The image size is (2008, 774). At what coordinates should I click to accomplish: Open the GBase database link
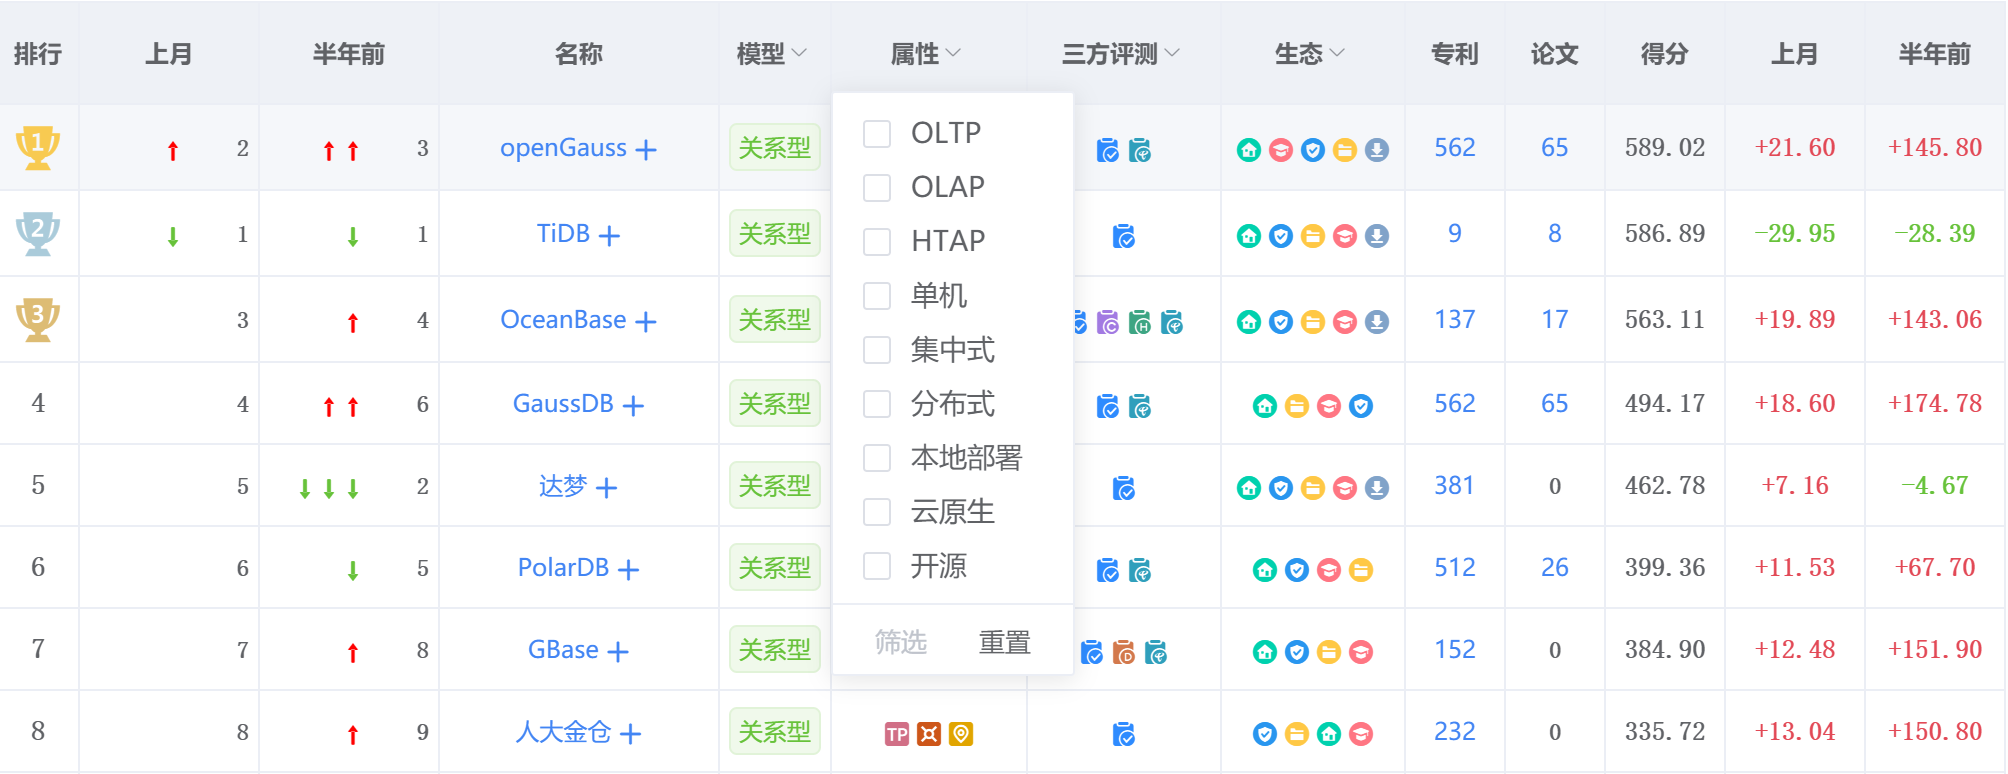(563, 650)
